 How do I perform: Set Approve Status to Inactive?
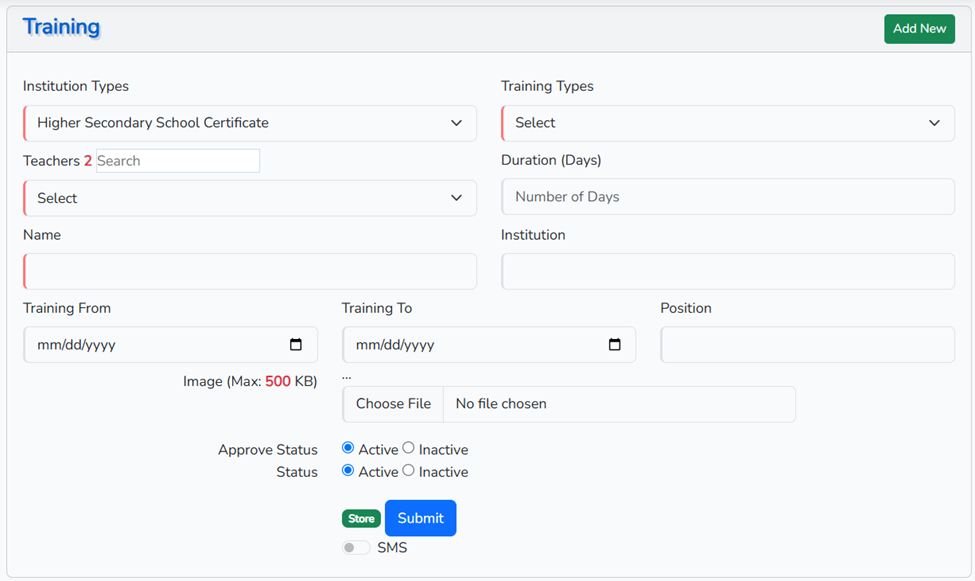[x=408, y=448]
